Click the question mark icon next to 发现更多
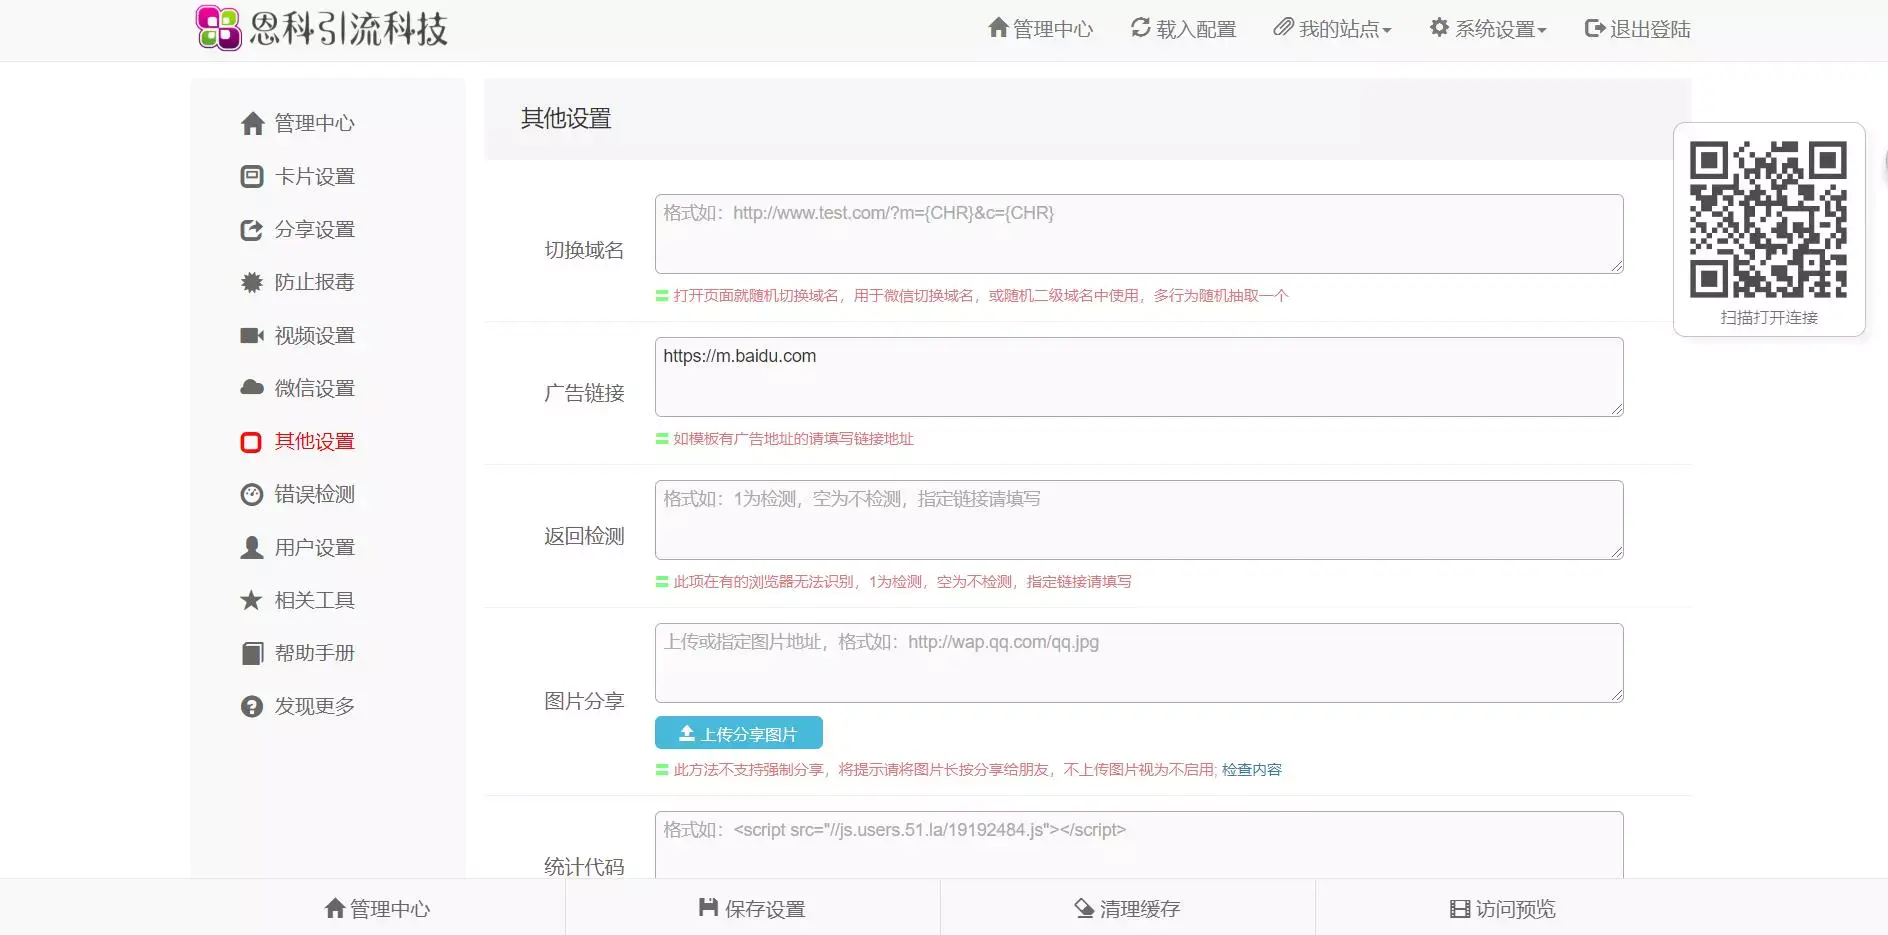This screenshot has height=935, width=1888. pos(252,706)
